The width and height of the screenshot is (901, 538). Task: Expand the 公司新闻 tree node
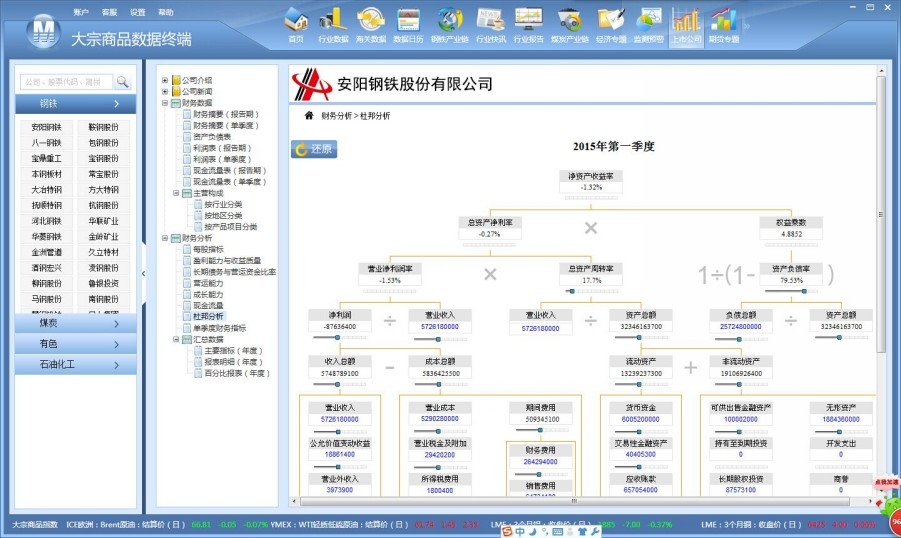(x=165, y=91)
